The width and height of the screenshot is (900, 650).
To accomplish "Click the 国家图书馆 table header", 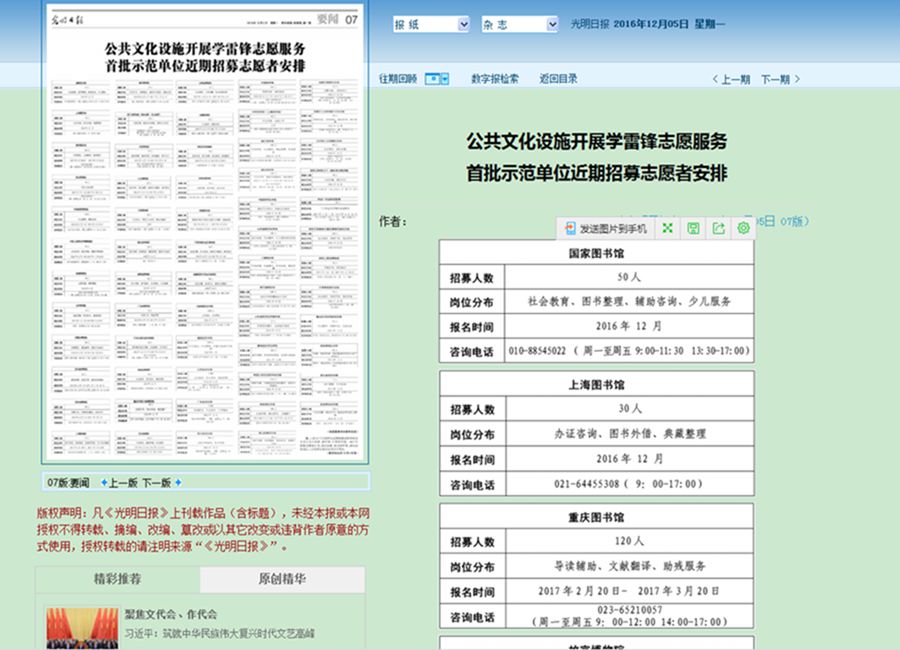I will coord(596,253).
